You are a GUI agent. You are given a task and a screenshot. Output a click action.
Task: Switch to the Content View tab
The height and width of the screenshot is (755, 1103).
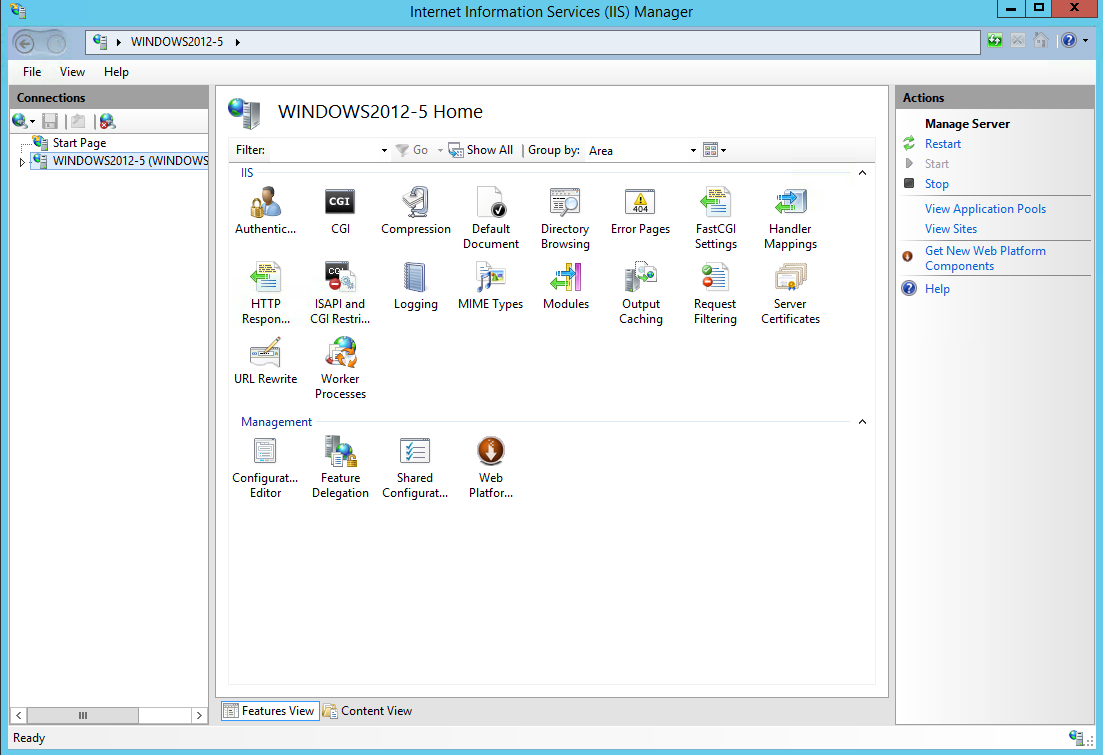coord(367,711)
